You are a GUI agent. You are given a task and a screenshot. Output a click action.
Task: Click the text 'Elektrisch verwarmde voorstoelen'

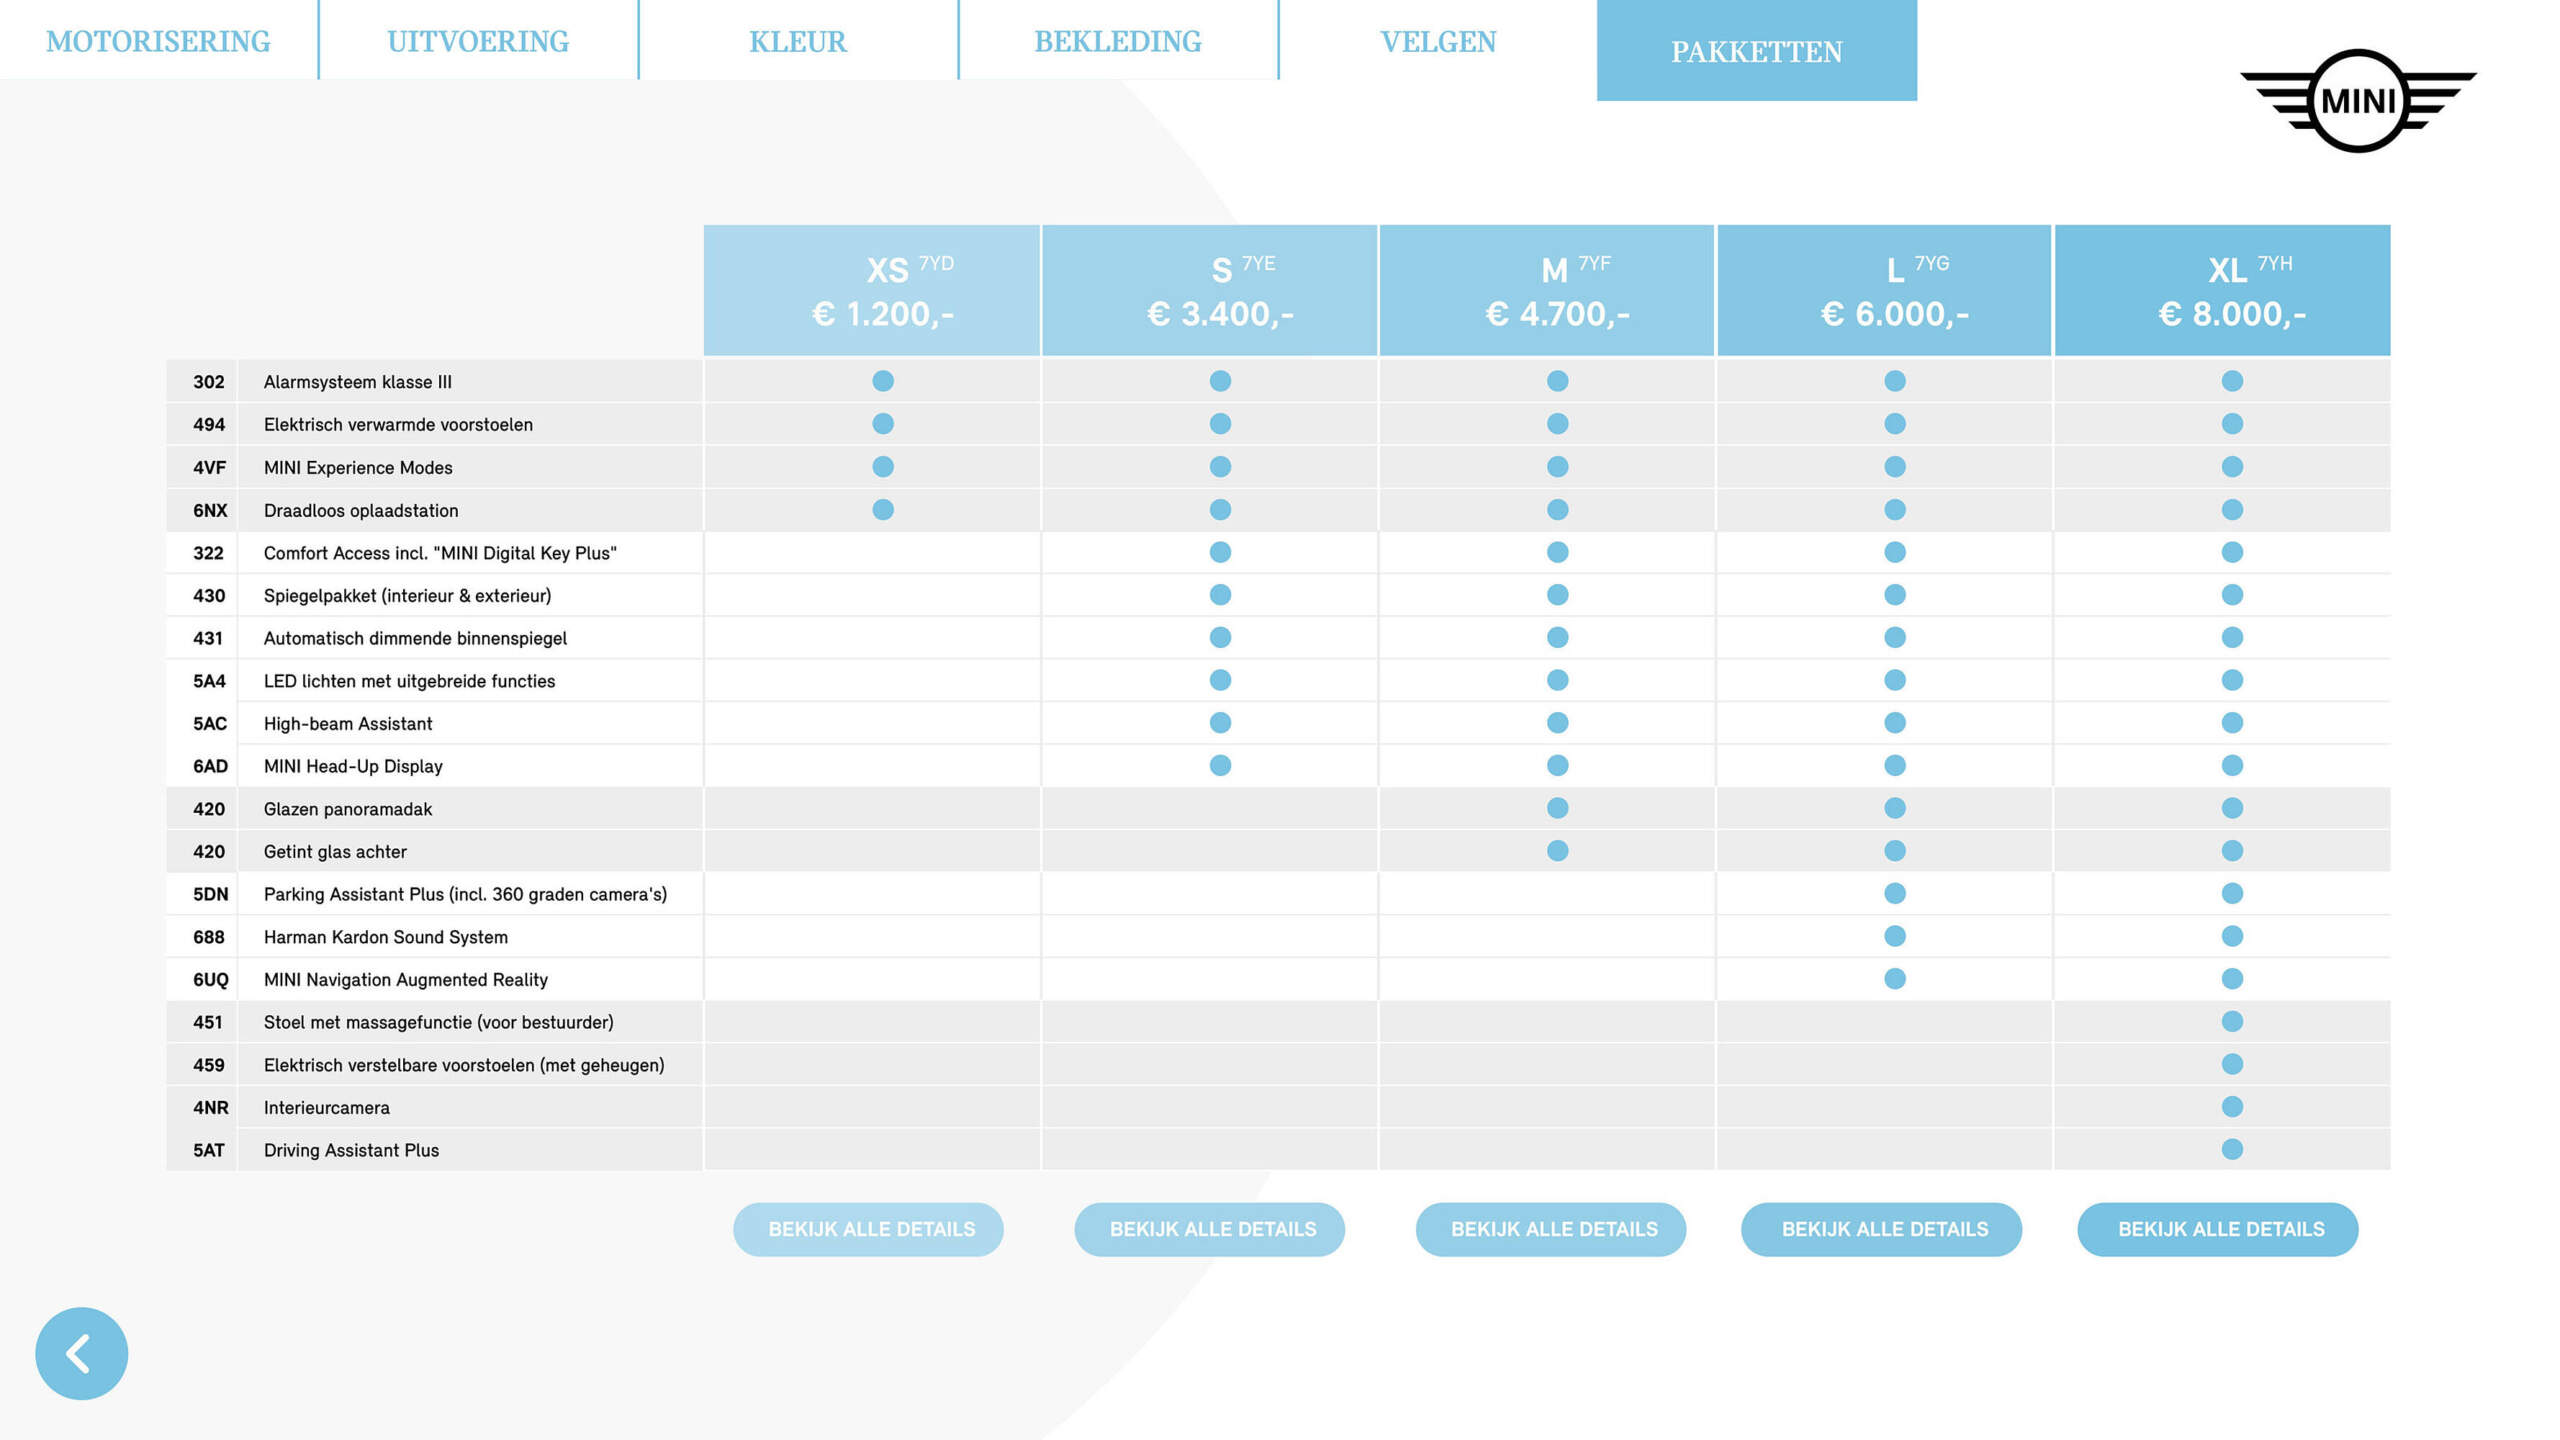pos(398,425)
